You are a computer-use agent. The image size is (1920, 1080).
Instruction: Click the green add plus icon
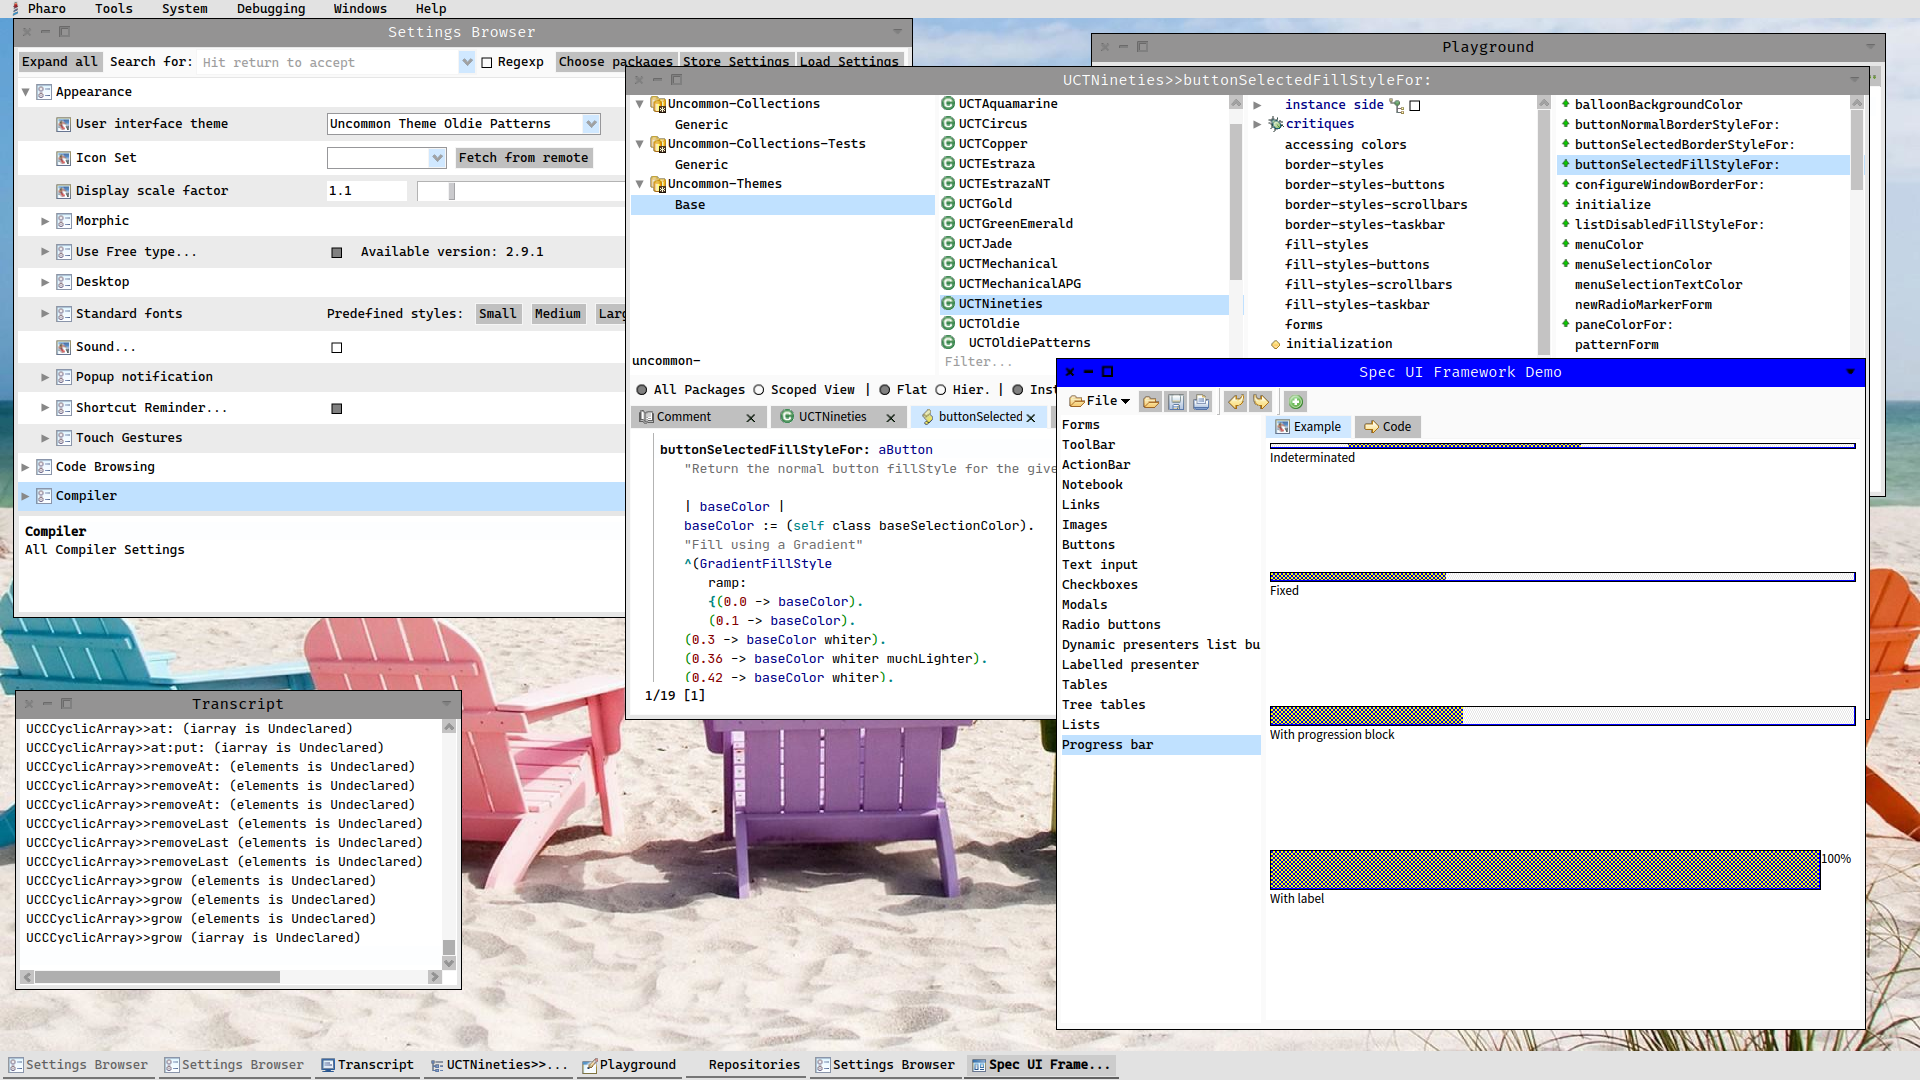click(x=1296, y=402)
